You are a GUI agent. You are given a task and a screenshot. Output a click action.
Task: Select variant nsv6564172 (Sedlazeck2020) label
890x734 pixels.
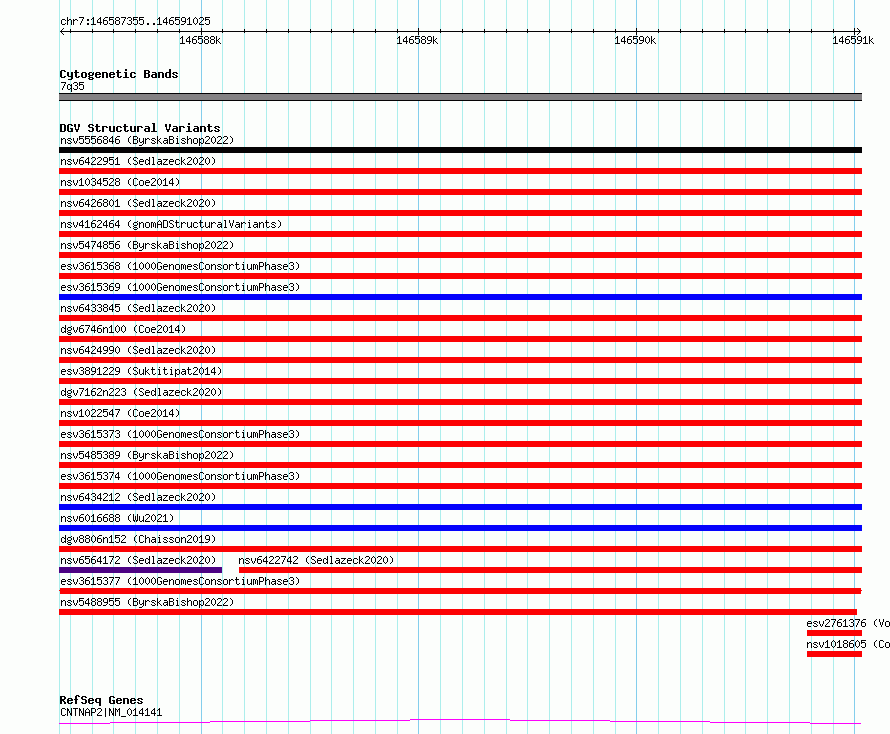tap(138, 560)
